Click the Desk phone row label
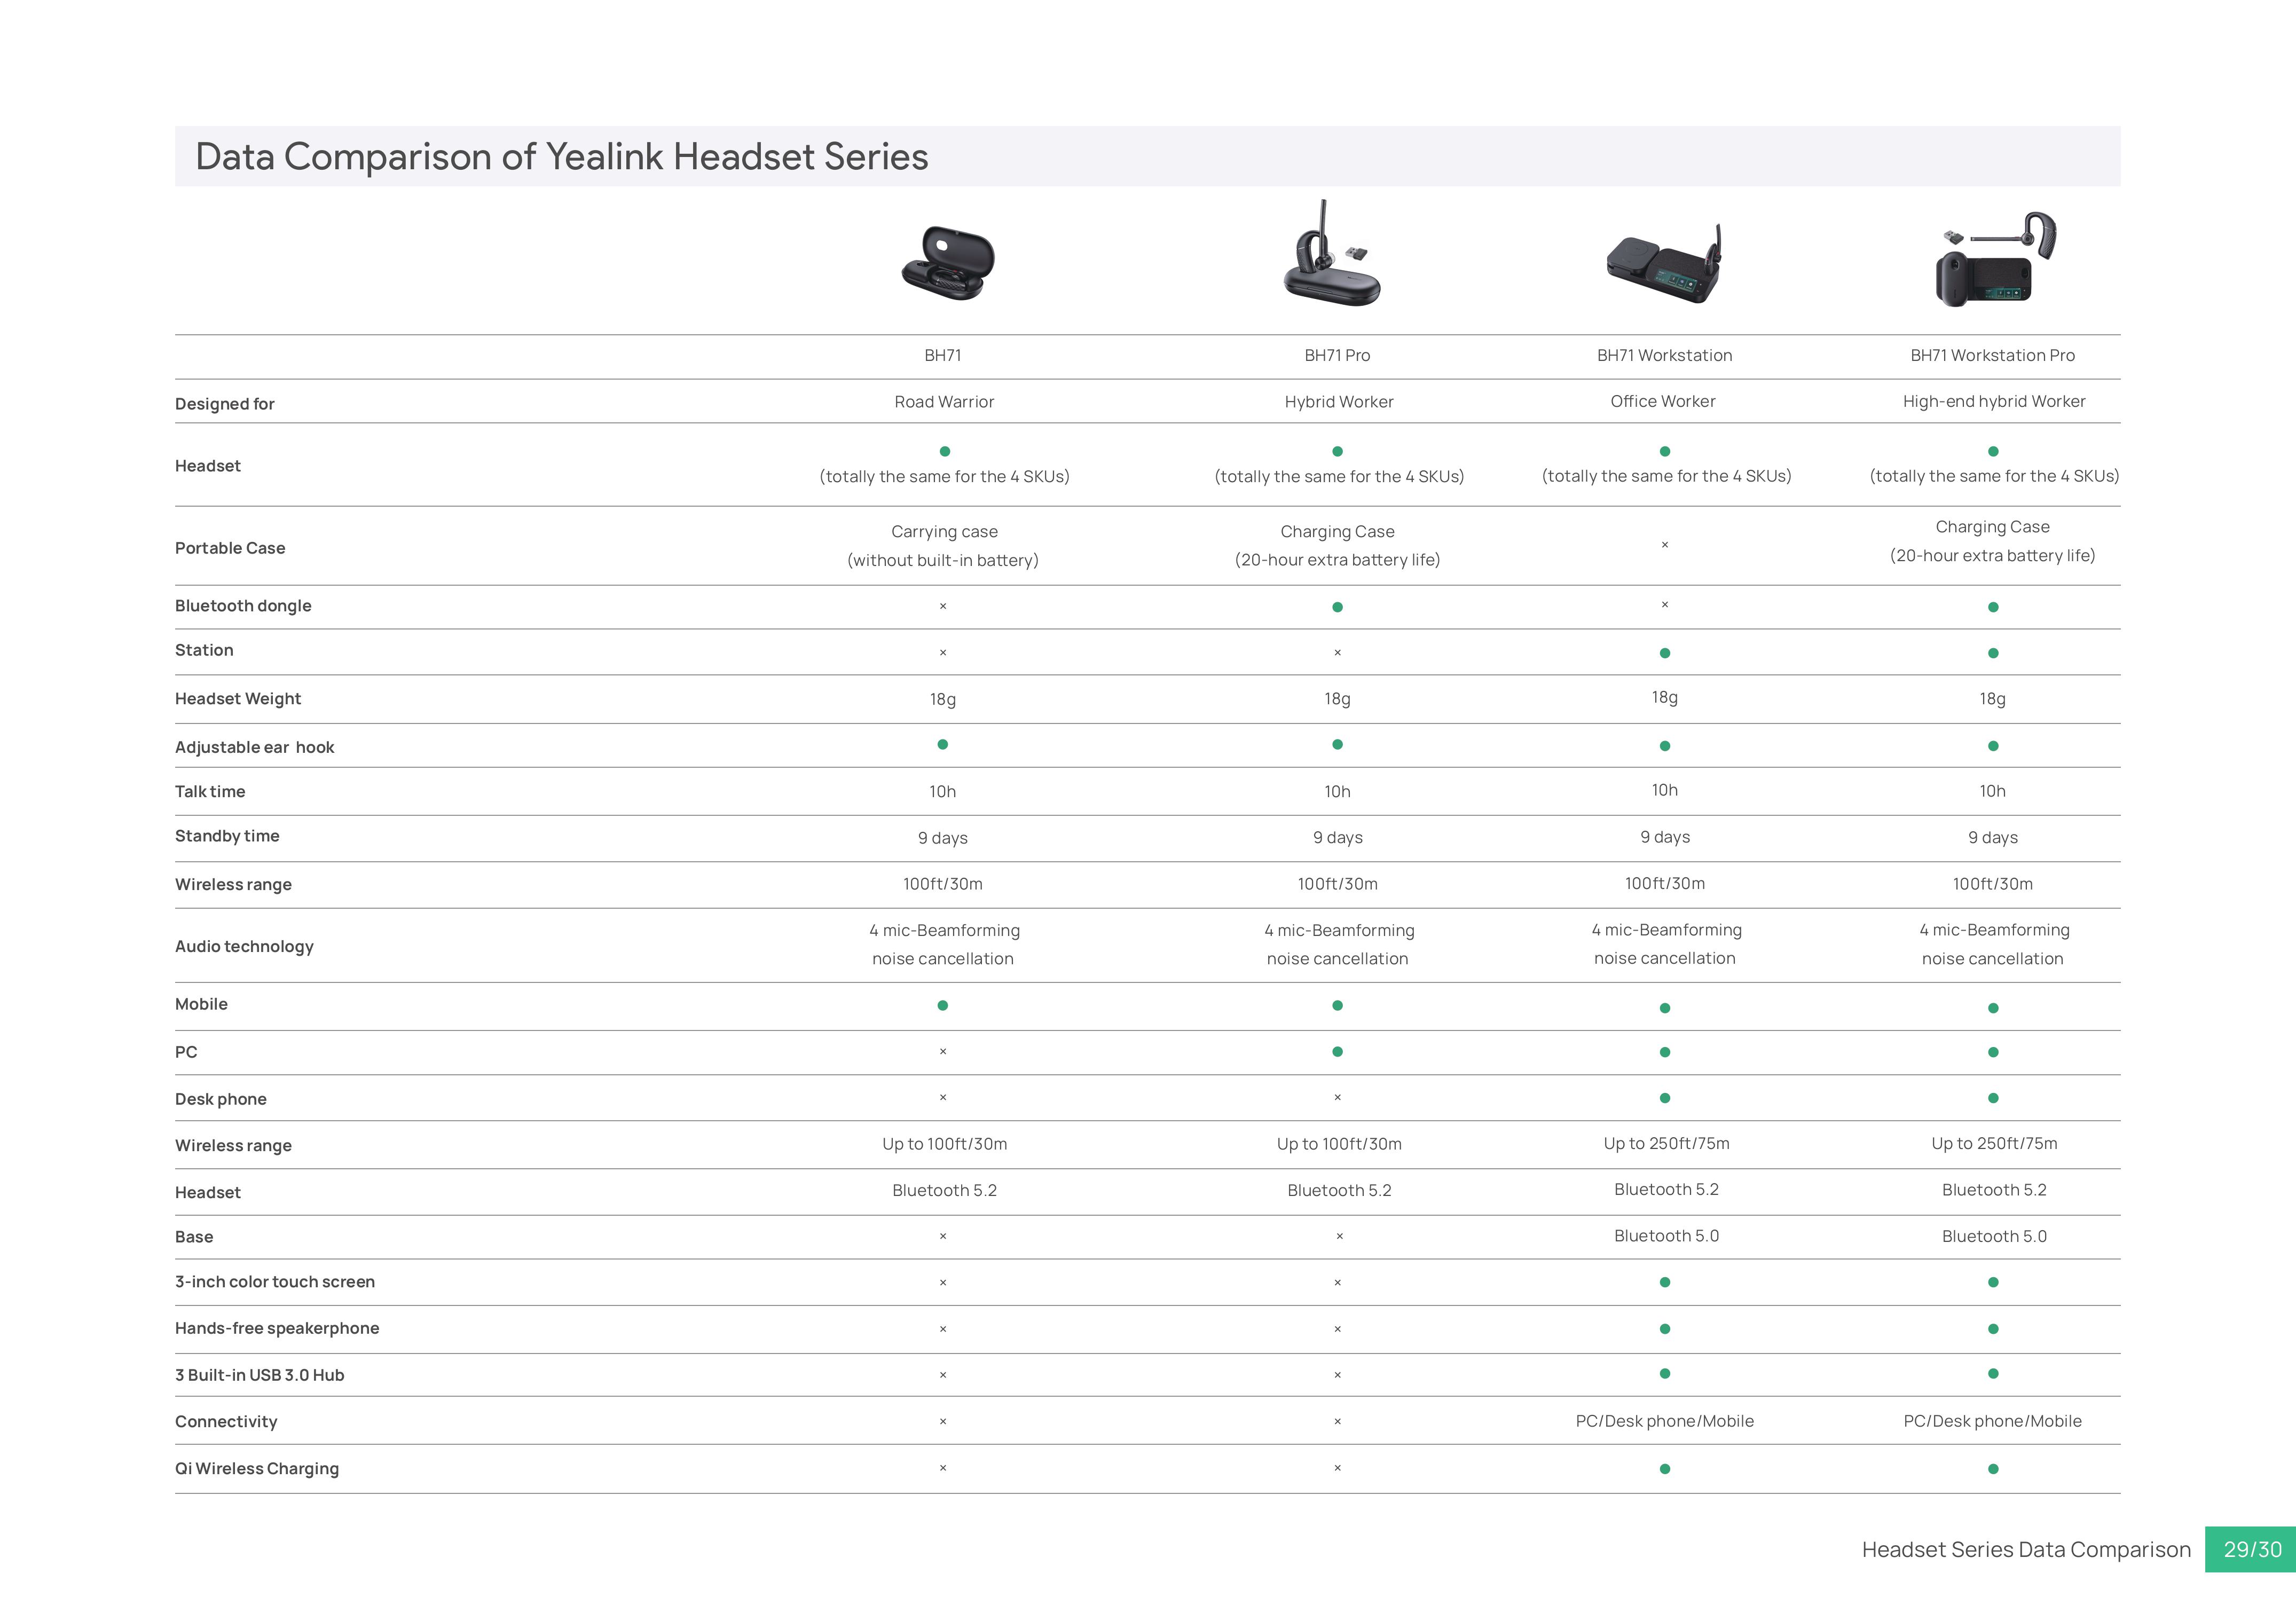The height and width of the screenshot is (1621, 2296). coord(221,1099)
